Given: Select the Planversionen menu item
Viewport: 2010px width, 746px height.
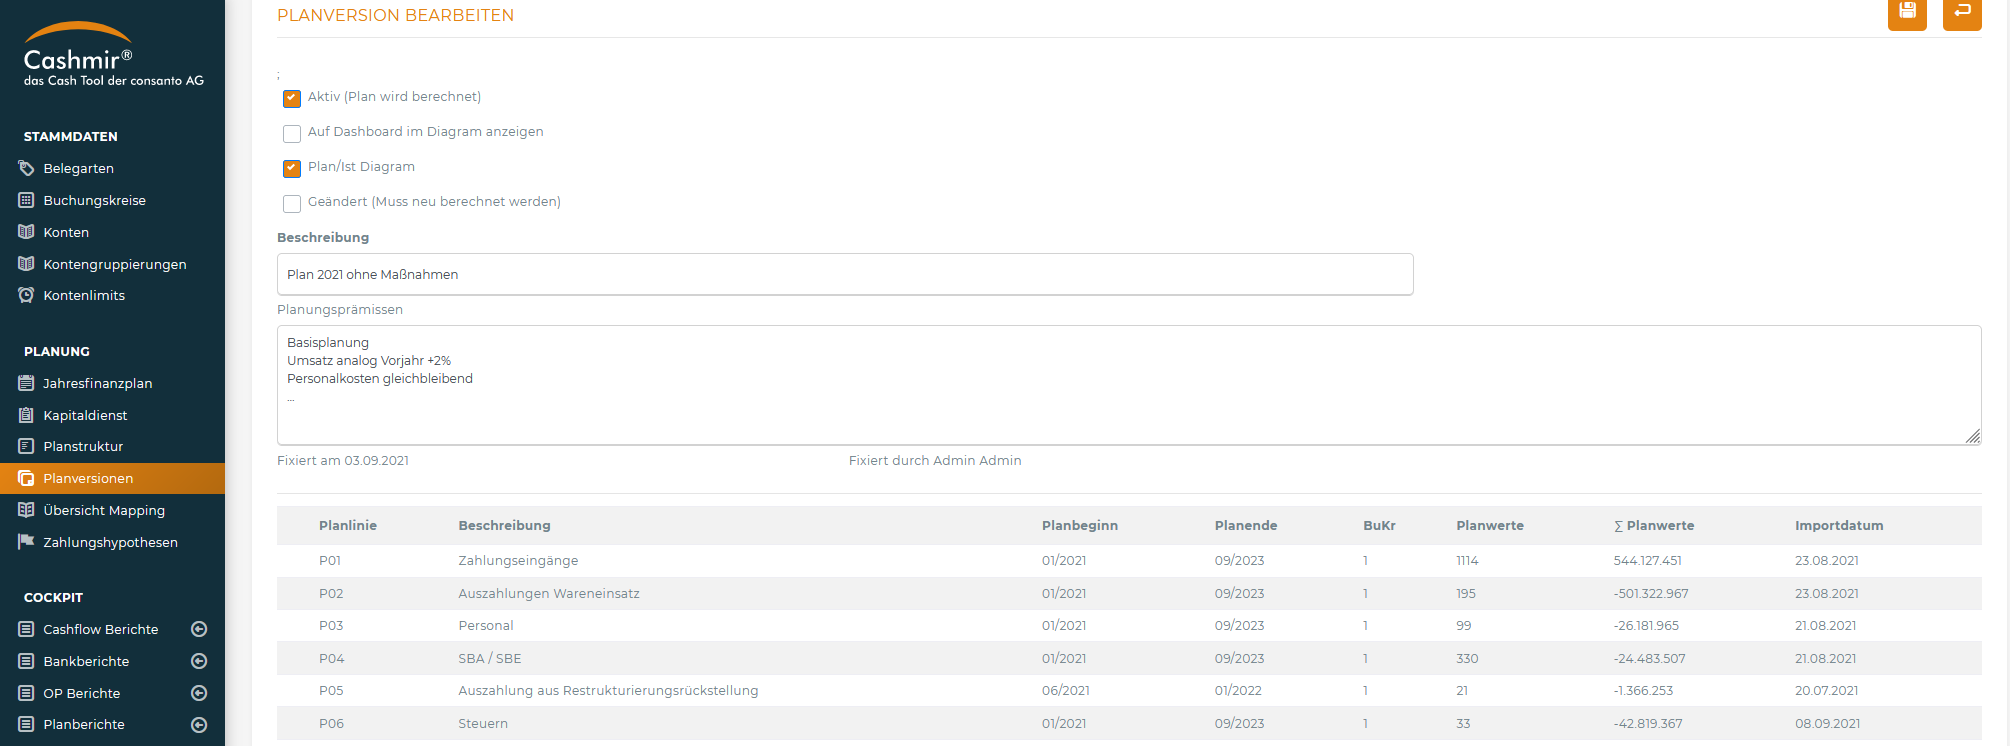Looking at the screenshot, I should [x=88, y=478].
